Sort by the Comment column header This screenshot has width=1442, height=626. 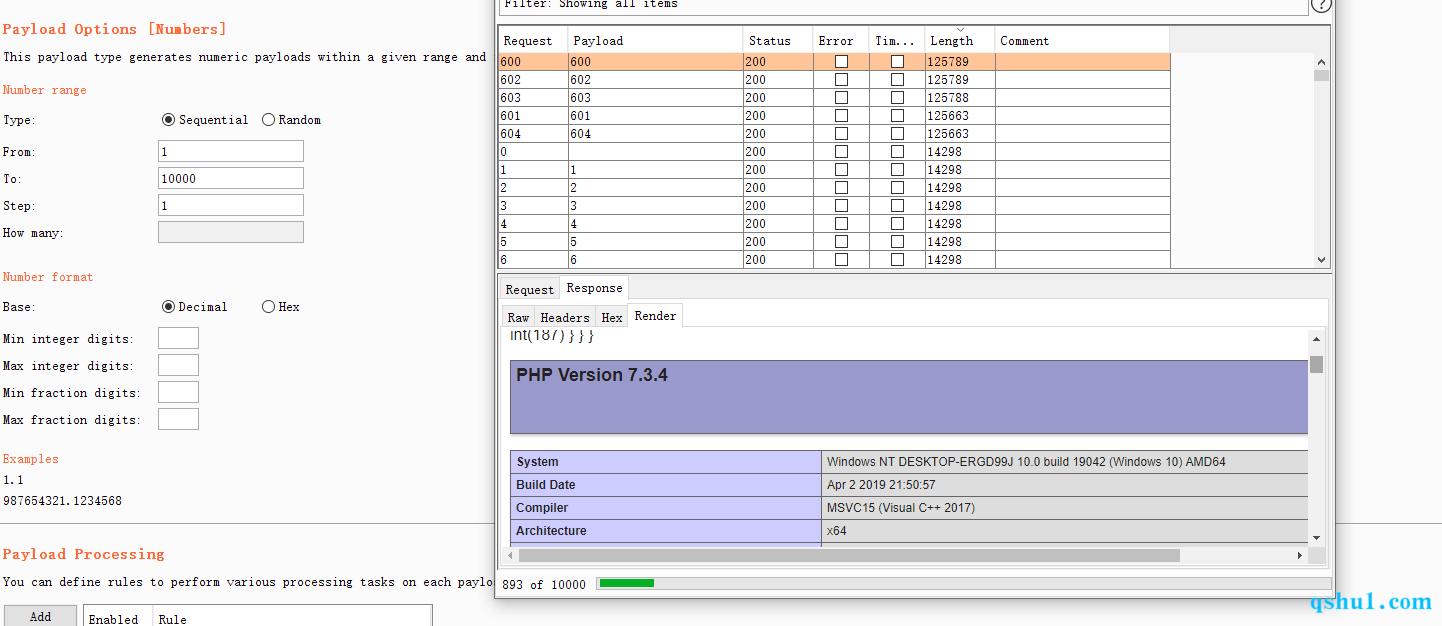click(1082, 40)
